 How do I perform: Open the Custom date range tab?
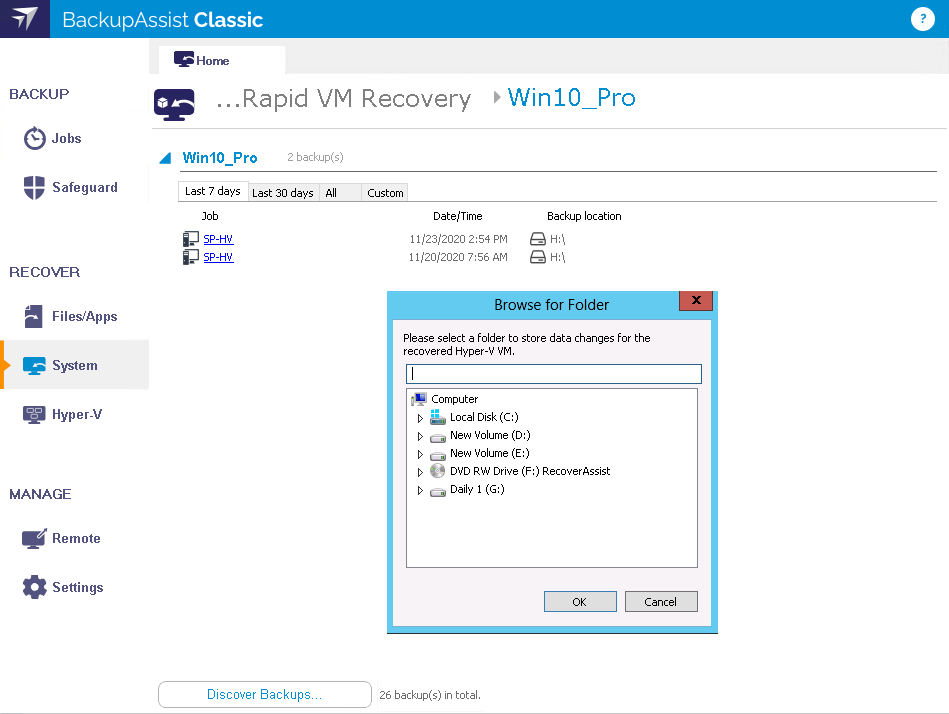(x=385, y=192)
